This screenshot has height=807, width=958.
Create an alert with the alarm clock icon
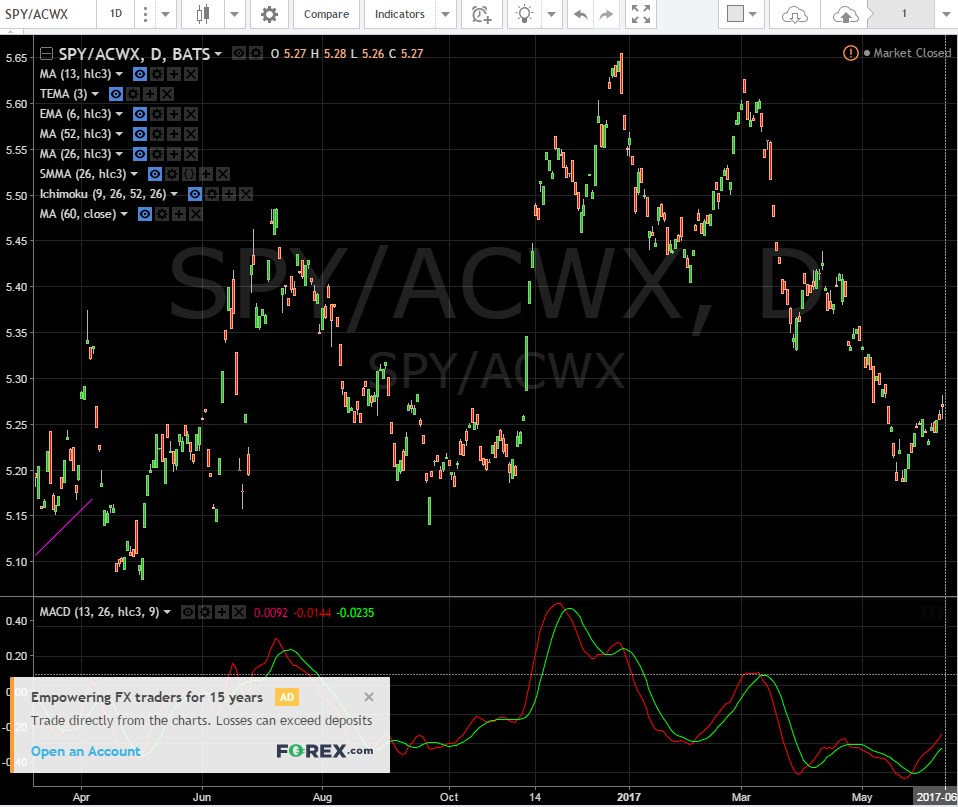point(481,14)
